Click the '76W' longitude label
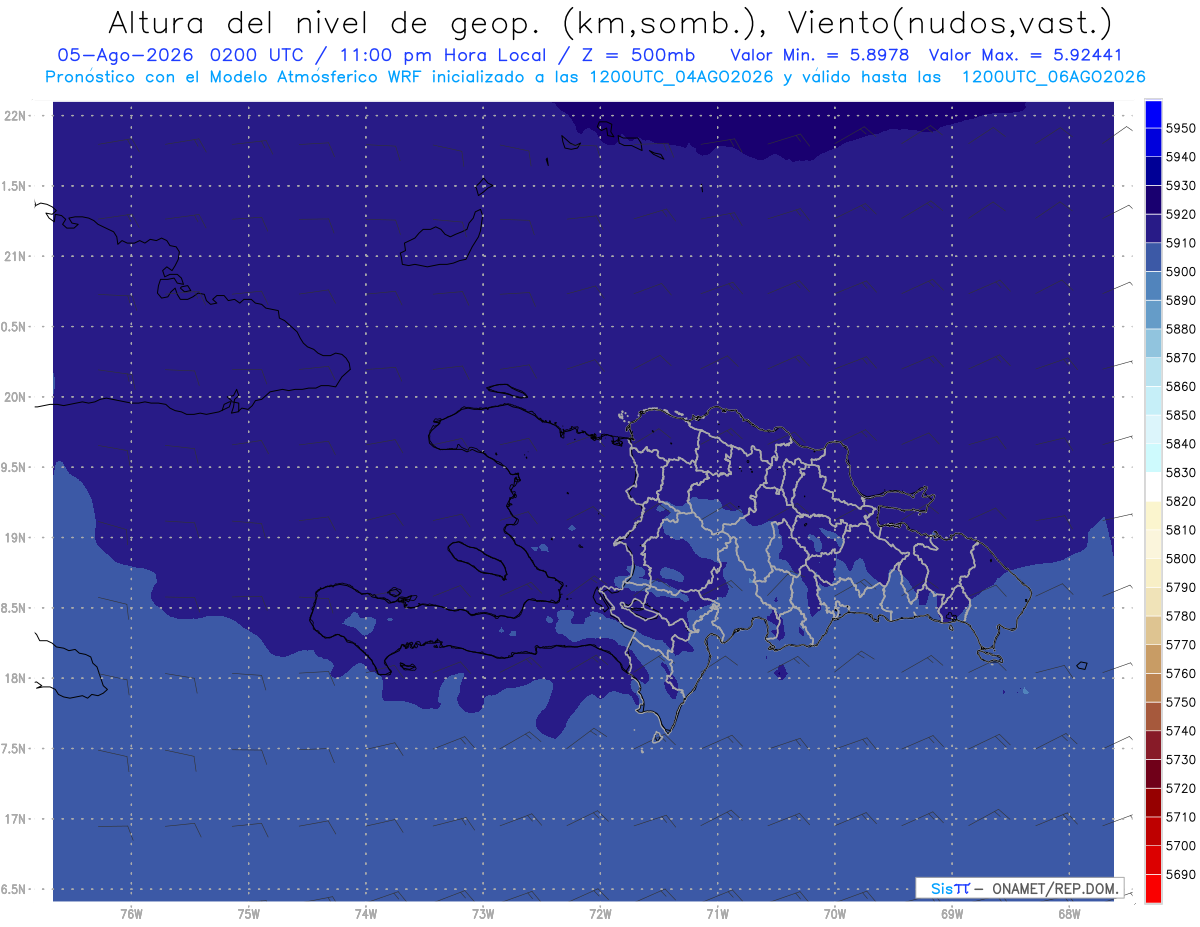This screenshot has height=927, width=1200. tap(131, 914)
